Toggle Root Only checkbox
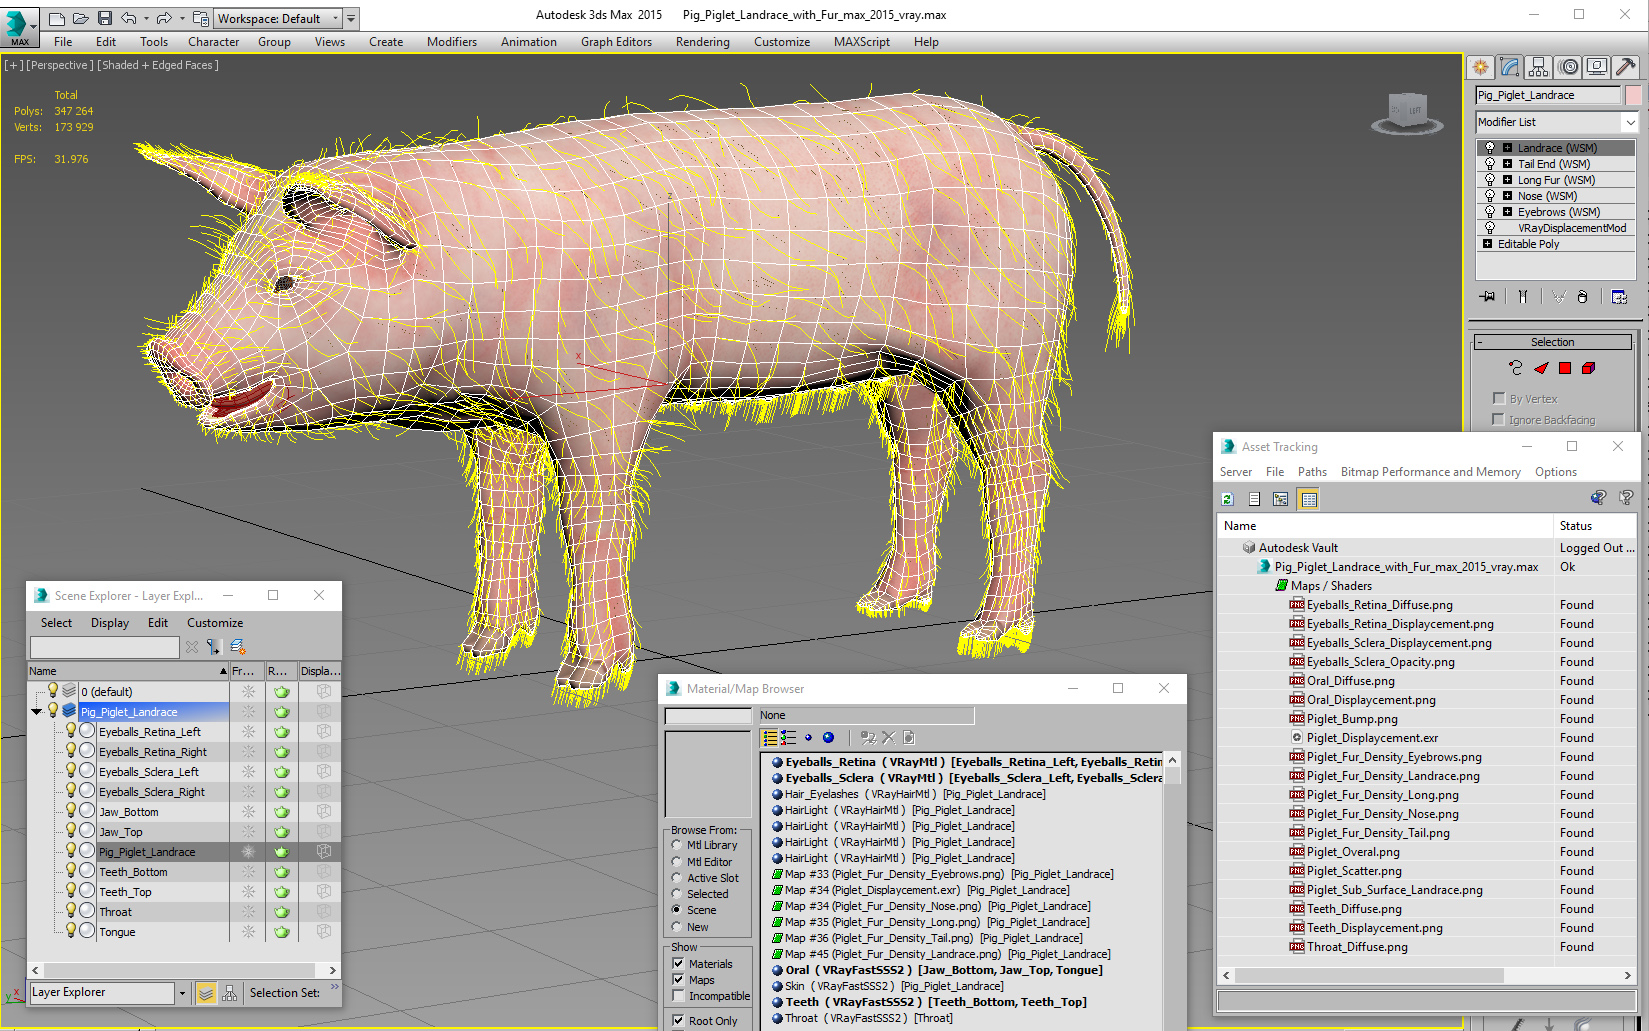1649x1031 pixels. 679,1021
